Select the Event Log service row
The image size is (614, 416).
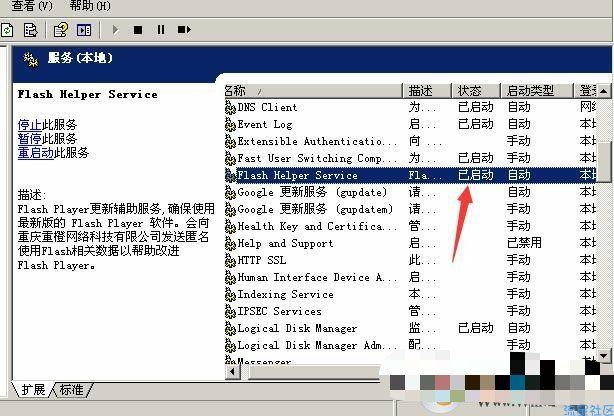(x=410, y=124)
